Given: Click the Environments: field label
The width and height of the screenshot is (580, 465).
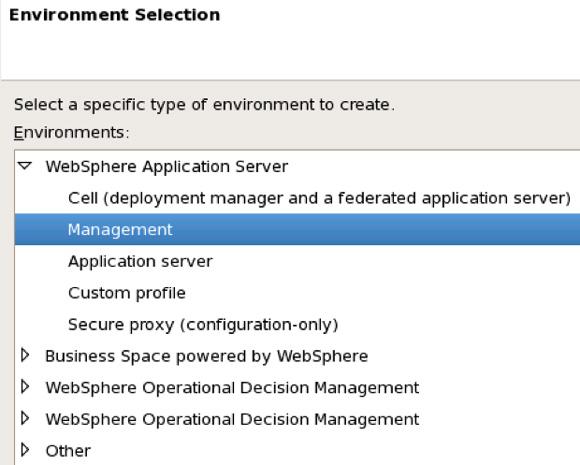Looking at the screenshot, I should click(72, 132).
